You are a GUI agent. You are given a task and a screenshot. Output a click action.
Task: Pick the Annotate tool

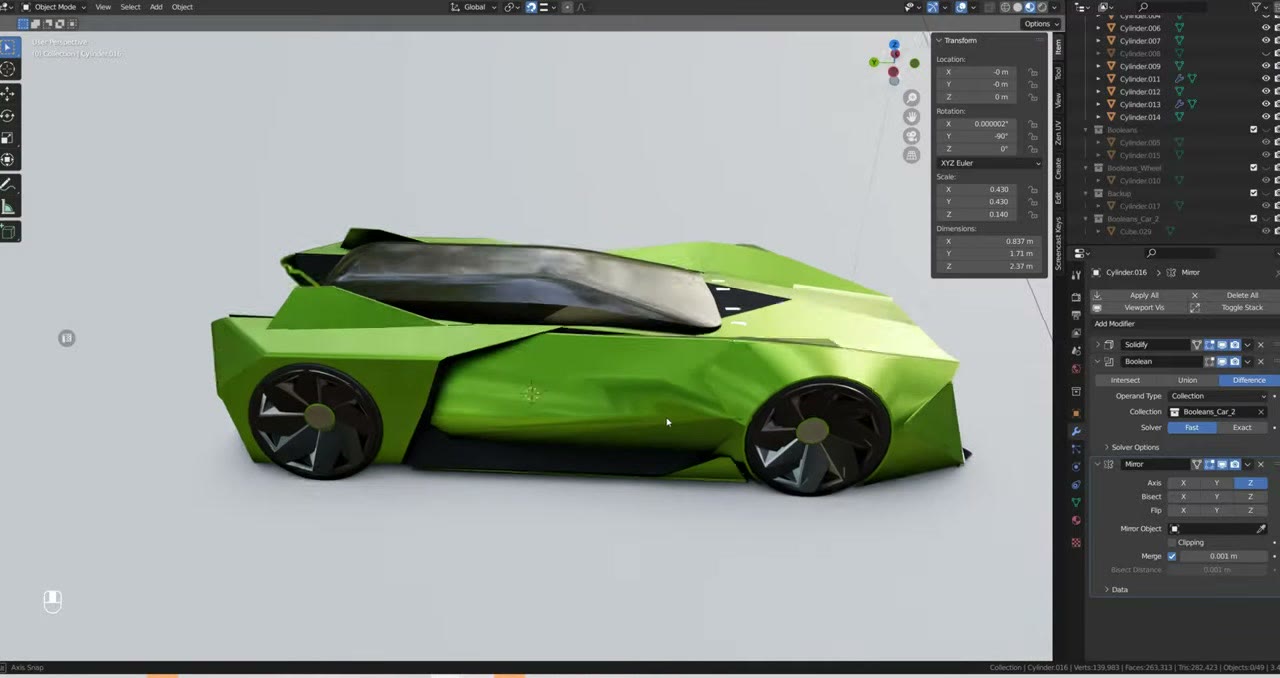click(8, 185)
